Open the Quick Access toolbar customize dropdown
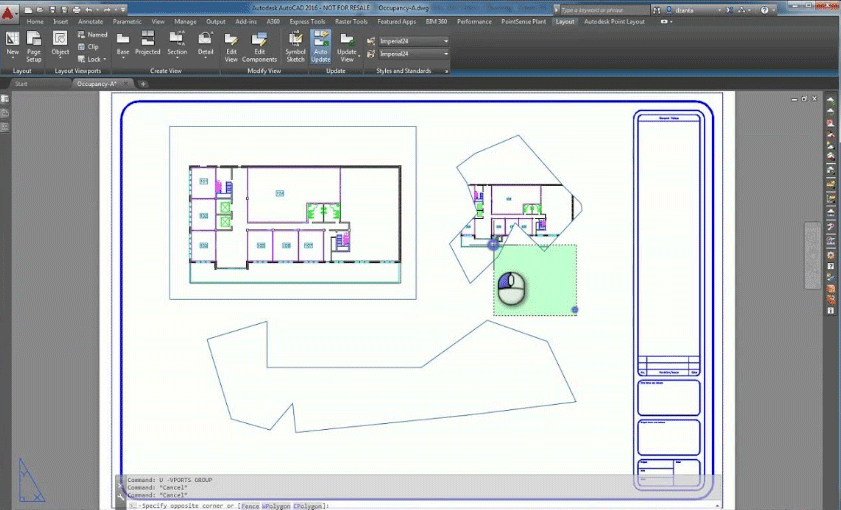 [123, 10]
